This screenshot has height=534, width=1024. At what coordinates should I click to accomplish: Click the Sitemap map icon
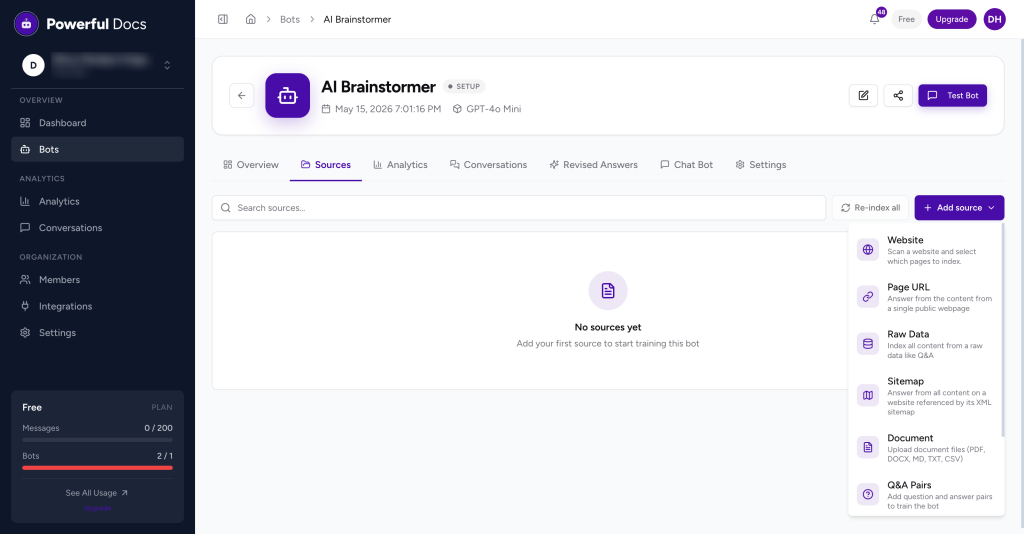coord(868,395)
